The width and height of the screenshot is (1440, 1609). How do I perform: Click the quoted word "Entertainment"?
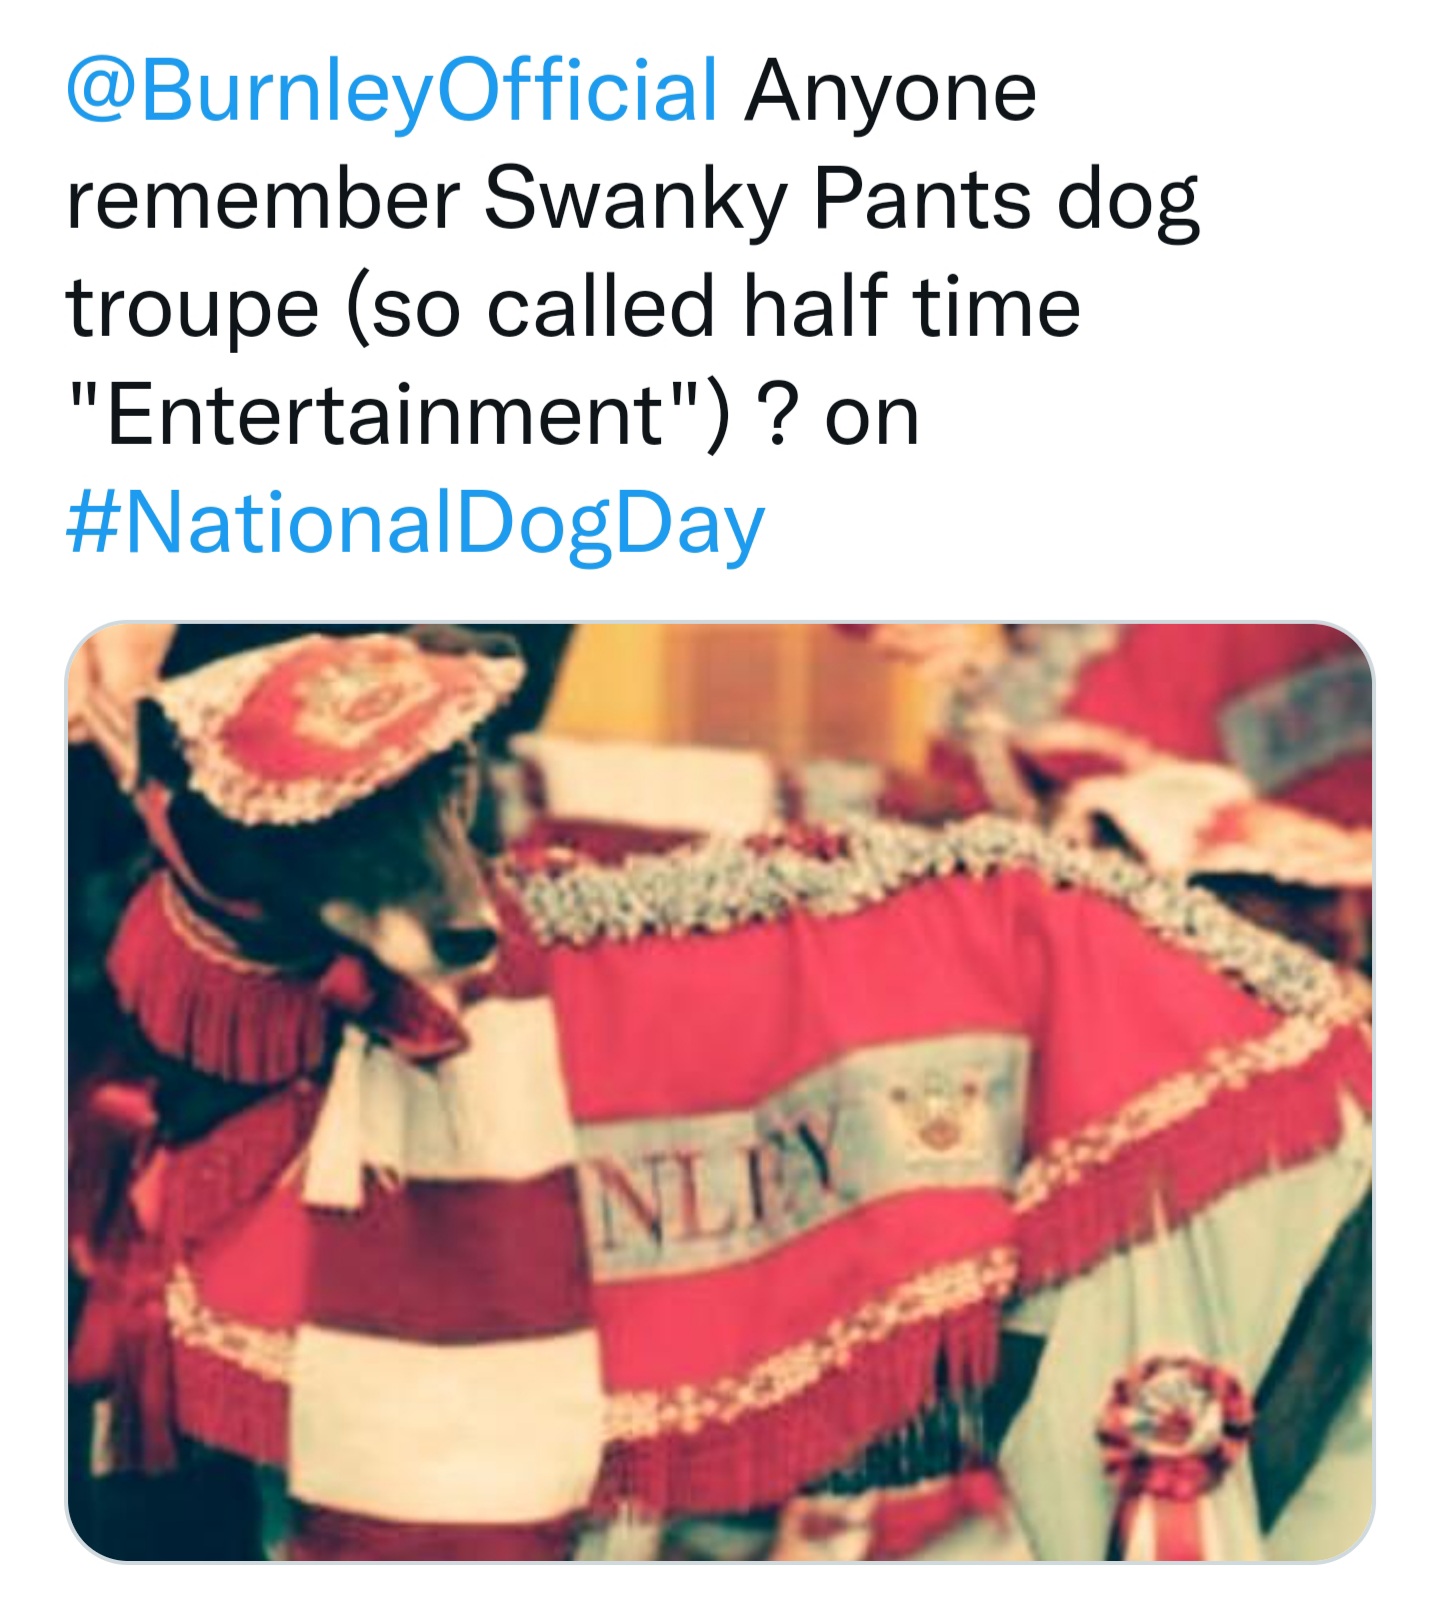click(387, 415)
